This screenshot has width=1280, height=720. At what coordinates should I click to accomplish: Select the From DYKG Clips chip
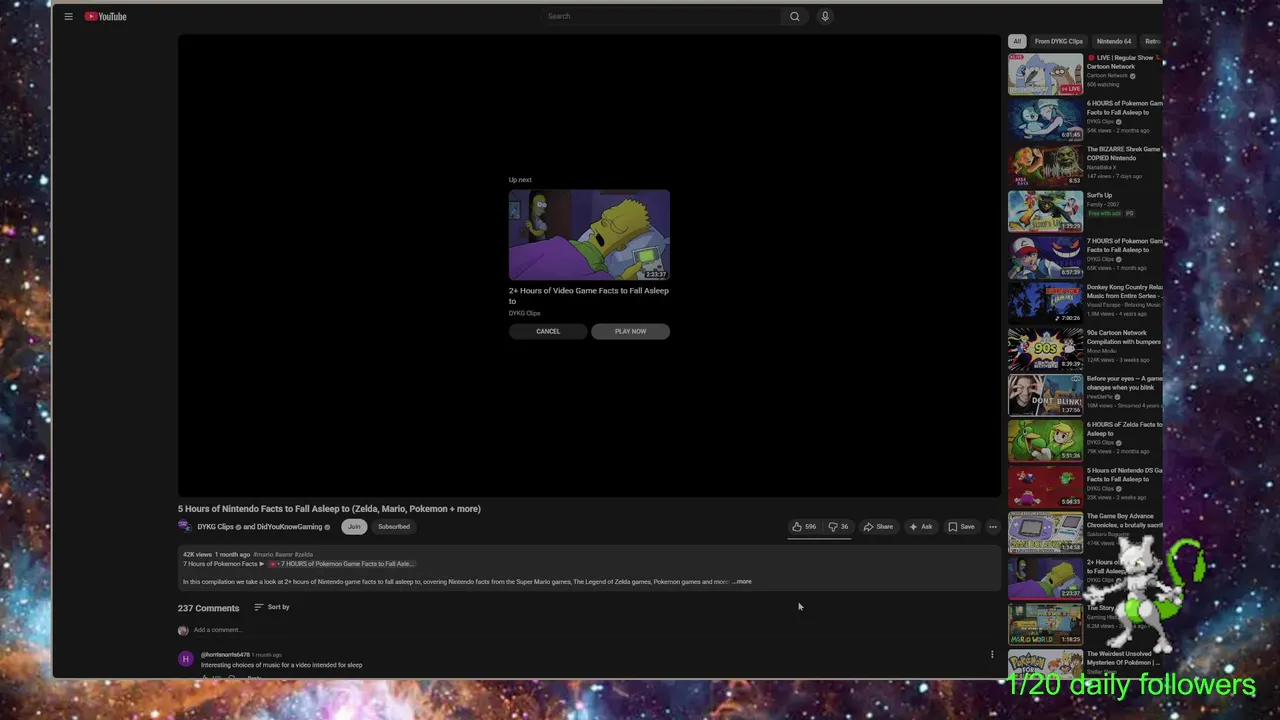pos(1059,41)
